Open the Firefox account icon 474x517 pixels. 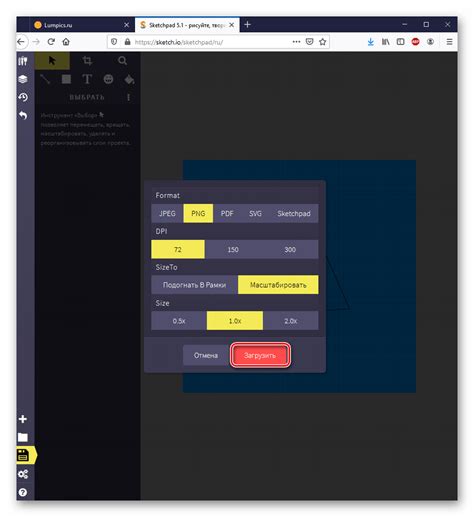point(430,42)
